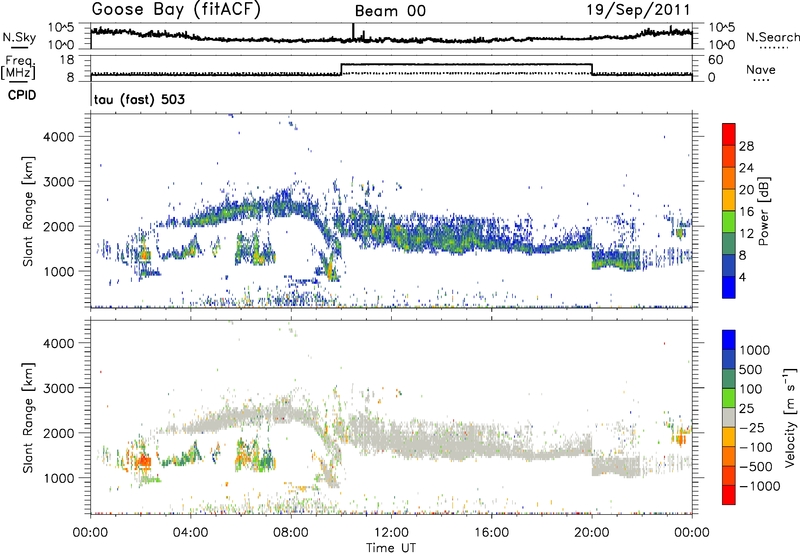This screenshot has width=800, height=554.
Task: Select the Freq. [MHz] axis label
Action: point(18,68)
